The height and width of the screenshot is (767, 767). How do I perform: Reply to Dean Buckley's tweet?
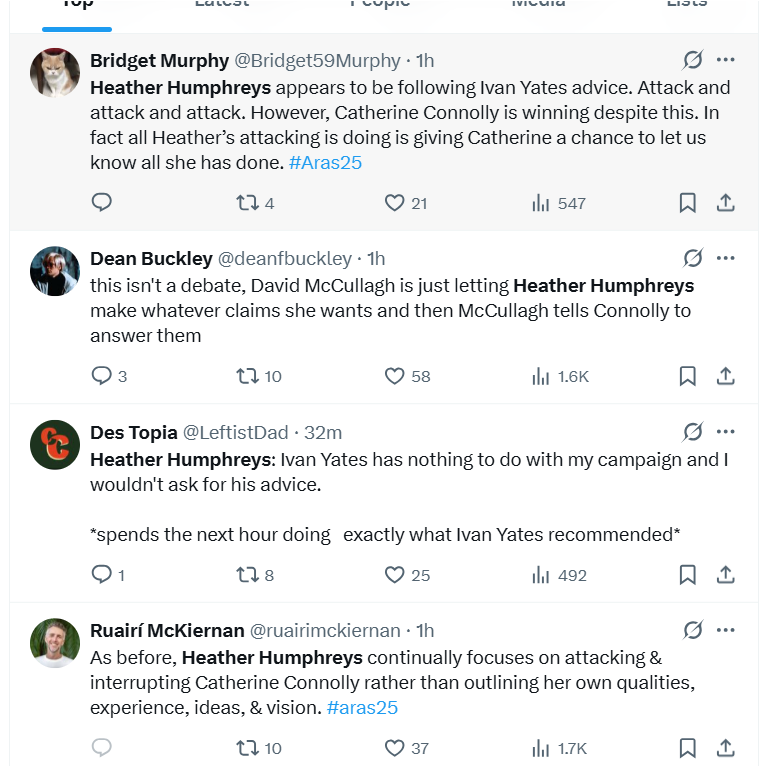pos(101,376)
